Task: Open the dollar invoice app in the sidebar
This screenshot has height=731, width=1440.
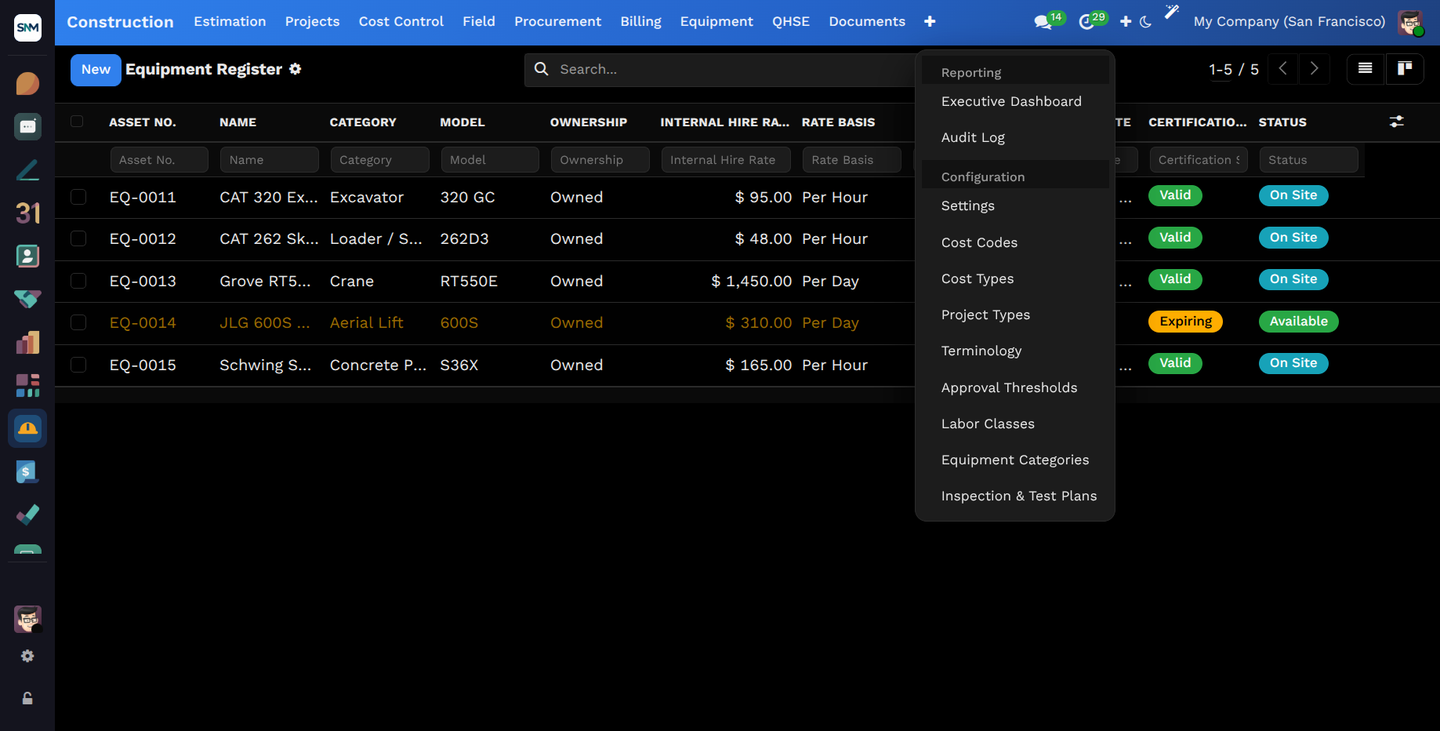Action: tap(28, 472)
